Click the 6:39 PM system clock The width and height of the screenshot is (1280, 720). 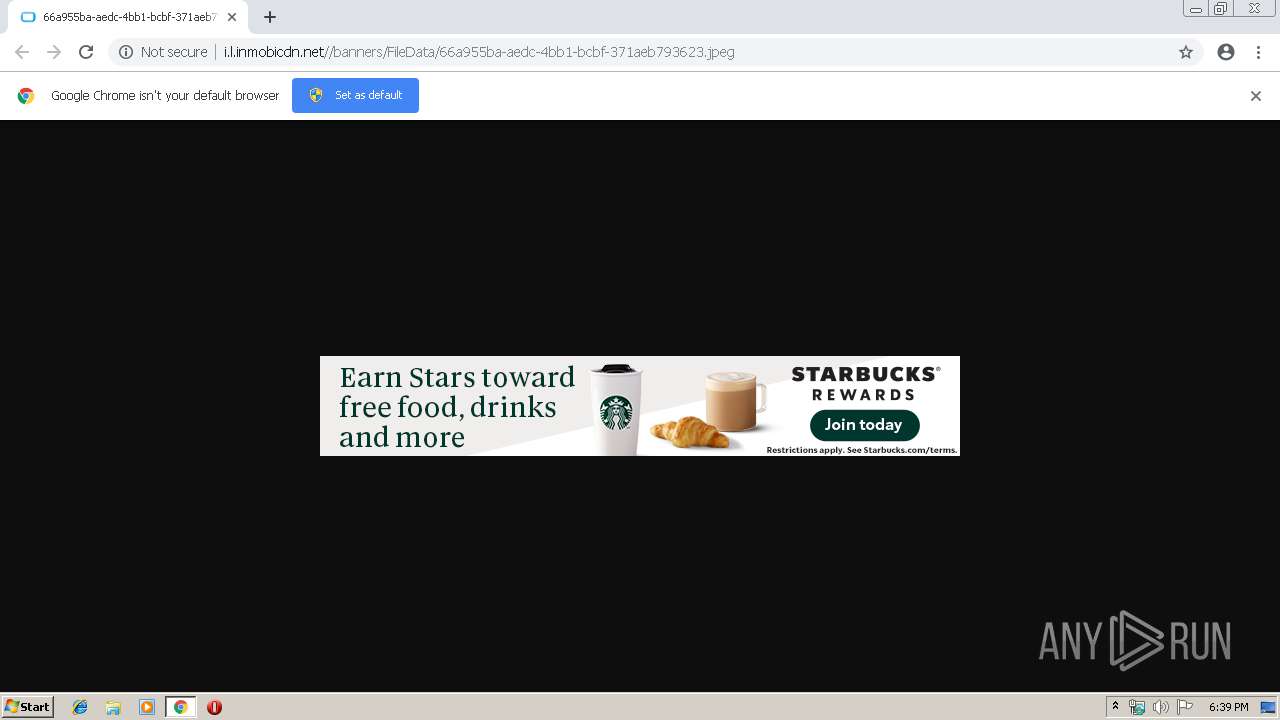1228,707
